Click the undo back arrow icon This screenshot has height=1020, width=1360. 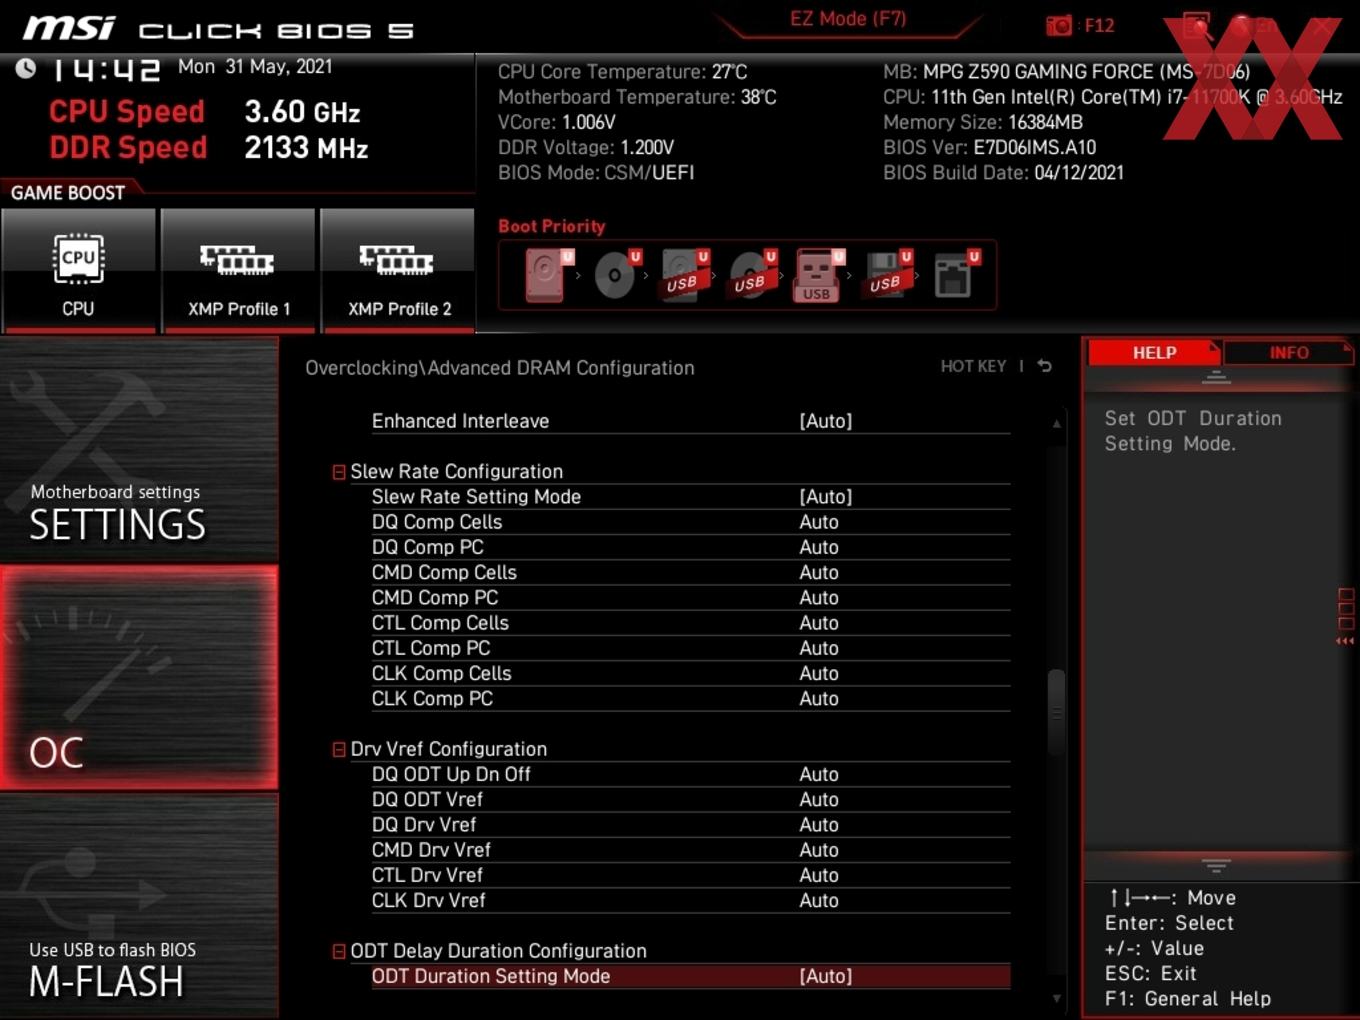coord(1044,366)
